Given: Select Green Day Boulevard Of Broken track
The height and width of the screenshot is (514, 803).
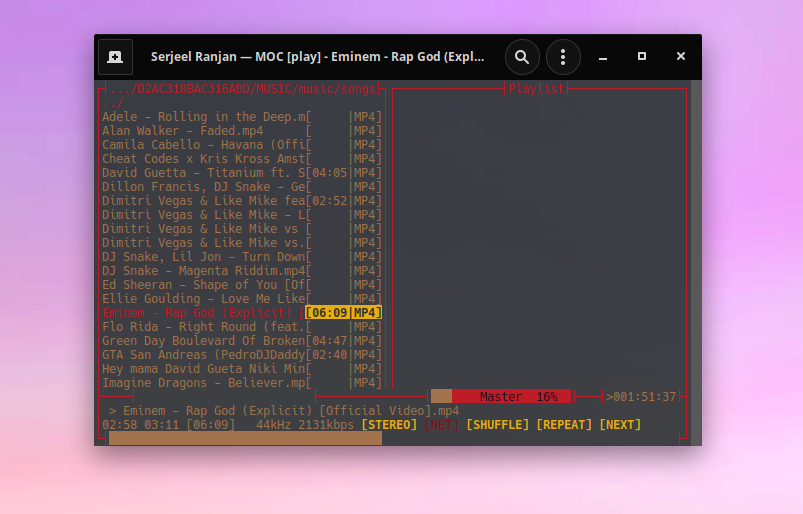Looking at the screenshot, I should coord(242,341).
